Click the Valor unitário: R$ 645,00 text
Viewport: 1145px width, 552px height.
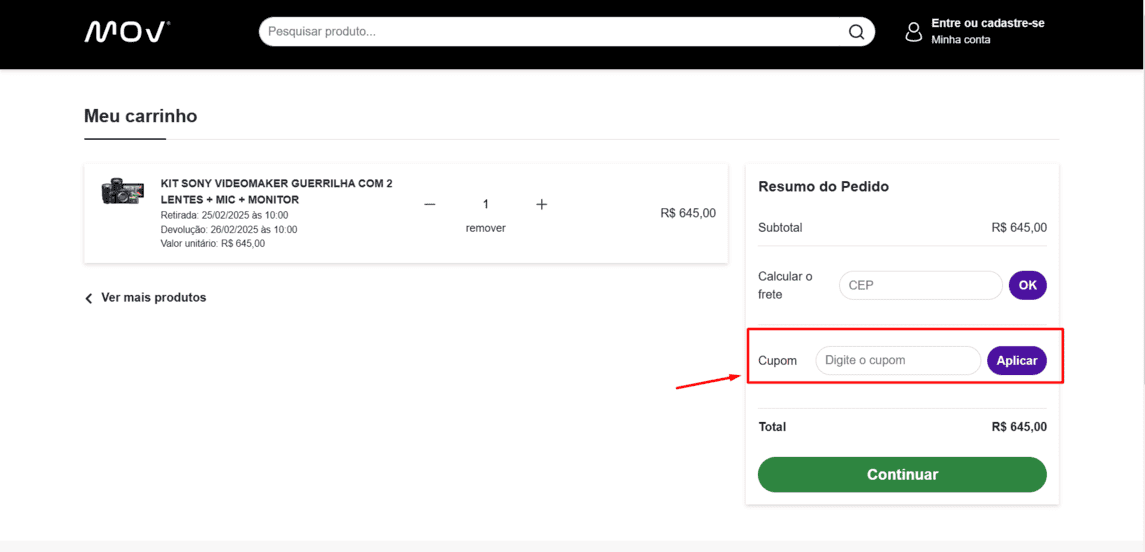[212, 244]
